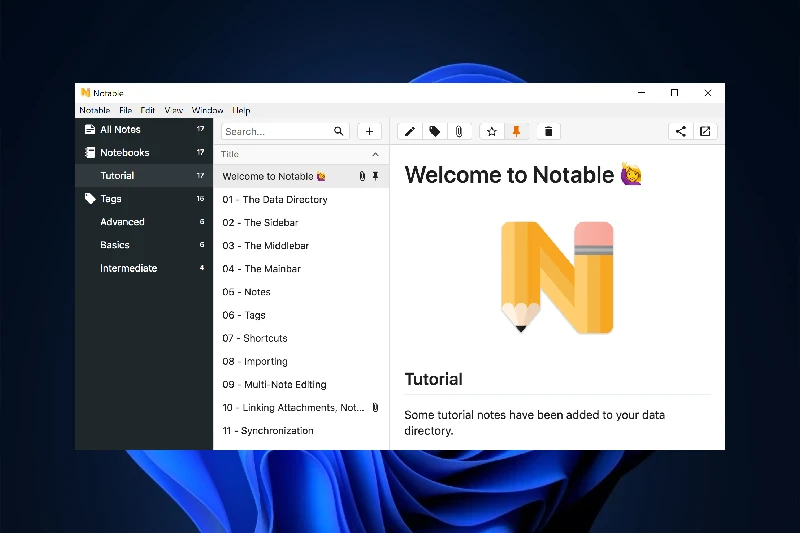Close the Notable window
800x533 pixels.
pos(708,93)
